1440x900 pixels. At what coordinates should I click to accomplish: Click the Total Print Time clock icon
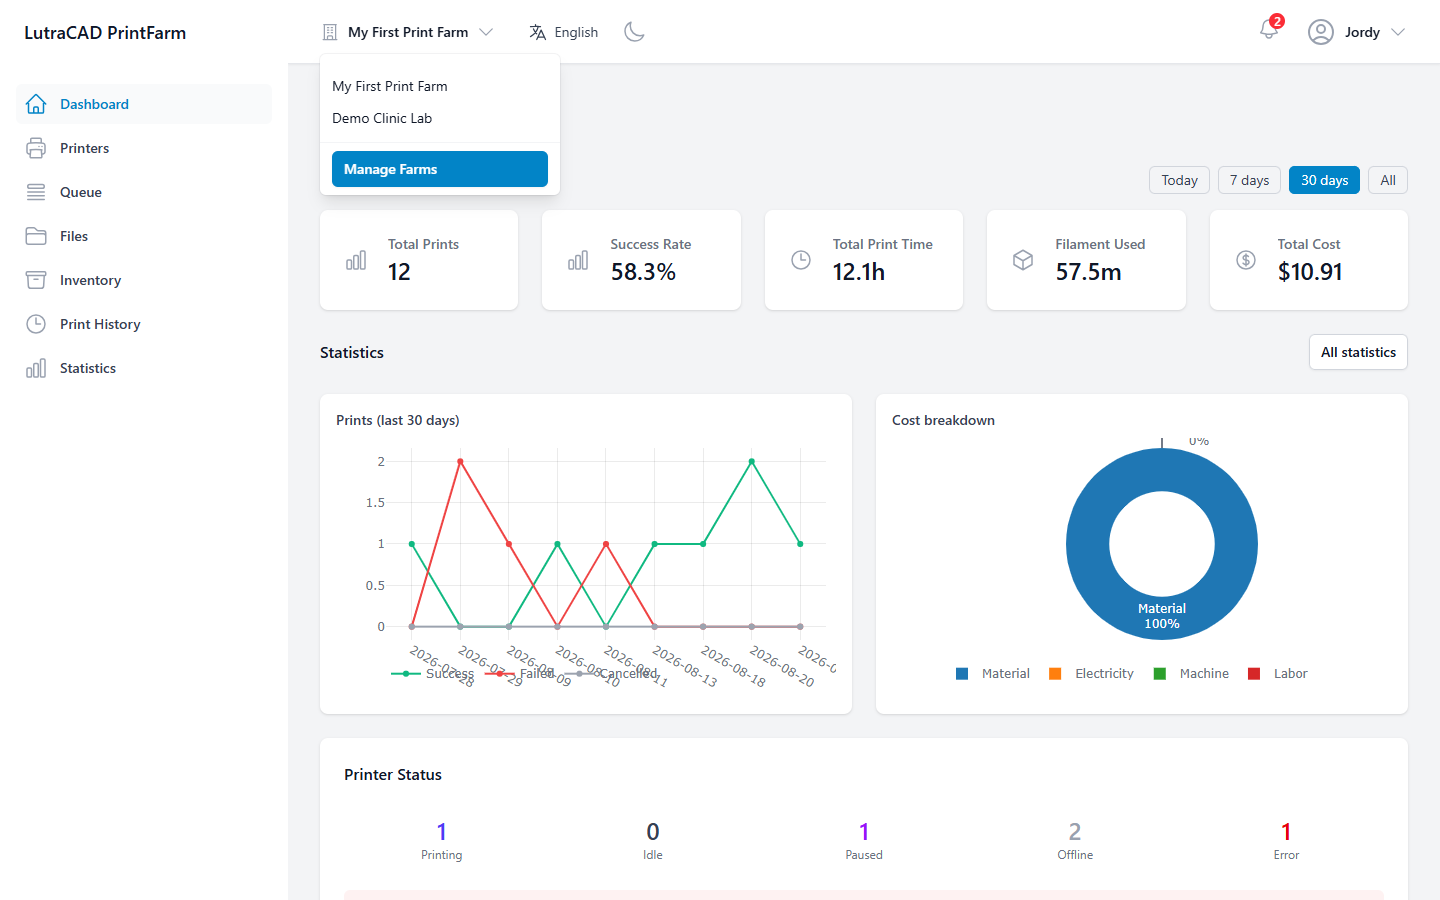(801, 260)
